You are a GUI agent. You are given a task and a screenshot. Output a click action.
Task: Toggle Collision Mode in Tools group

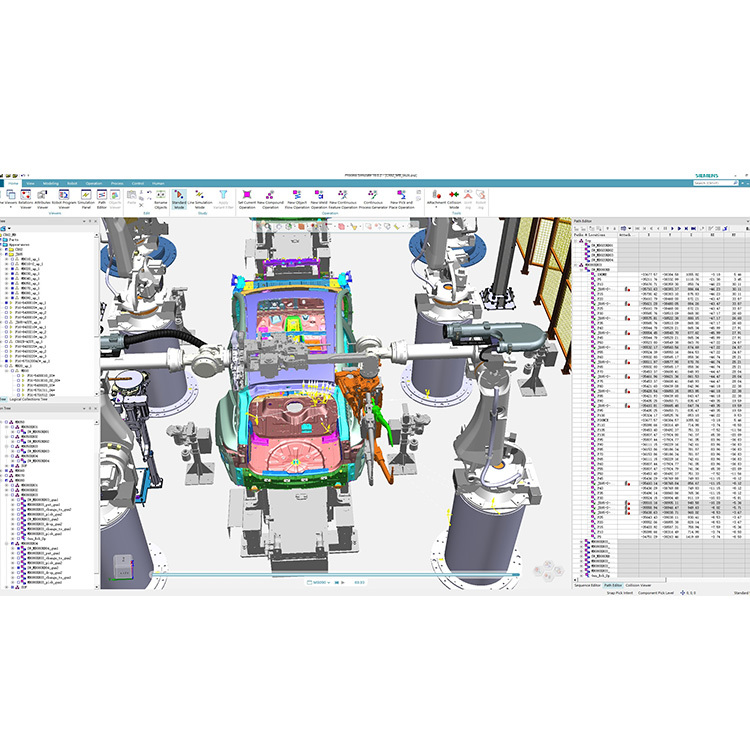(453, 197)
